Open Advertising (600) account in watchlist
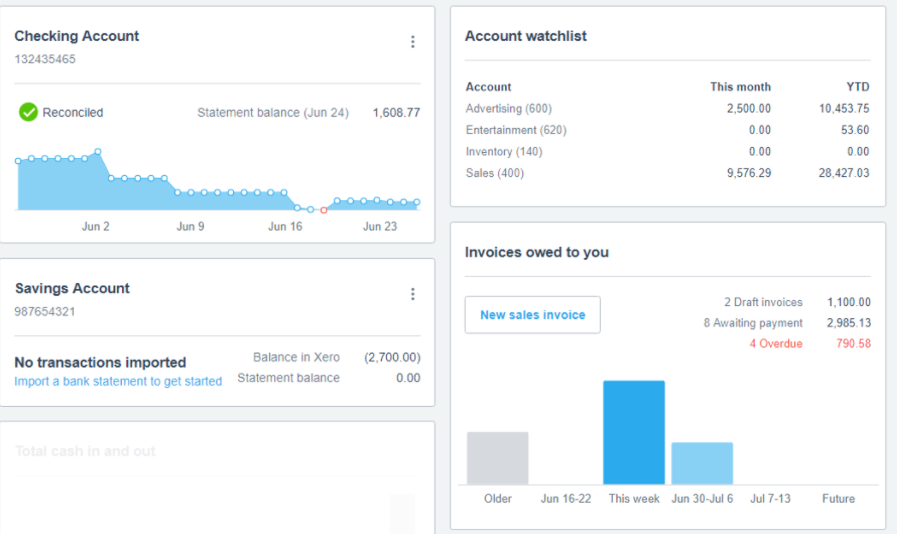Screen dimensions: 897x534 [x=509, y=108]
